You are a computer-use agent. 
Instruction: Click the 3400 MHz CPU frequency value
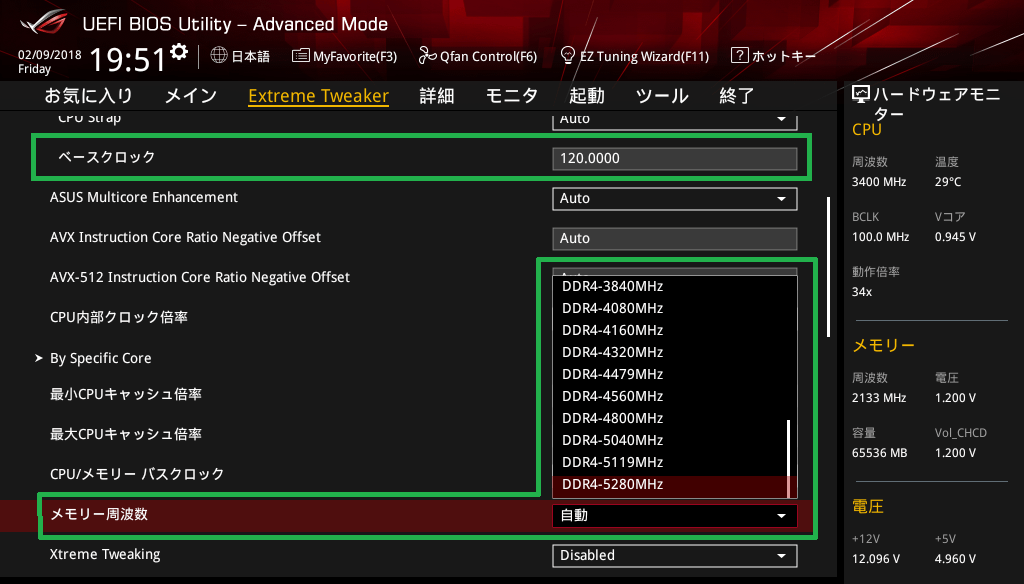click(x=879, y=182)
